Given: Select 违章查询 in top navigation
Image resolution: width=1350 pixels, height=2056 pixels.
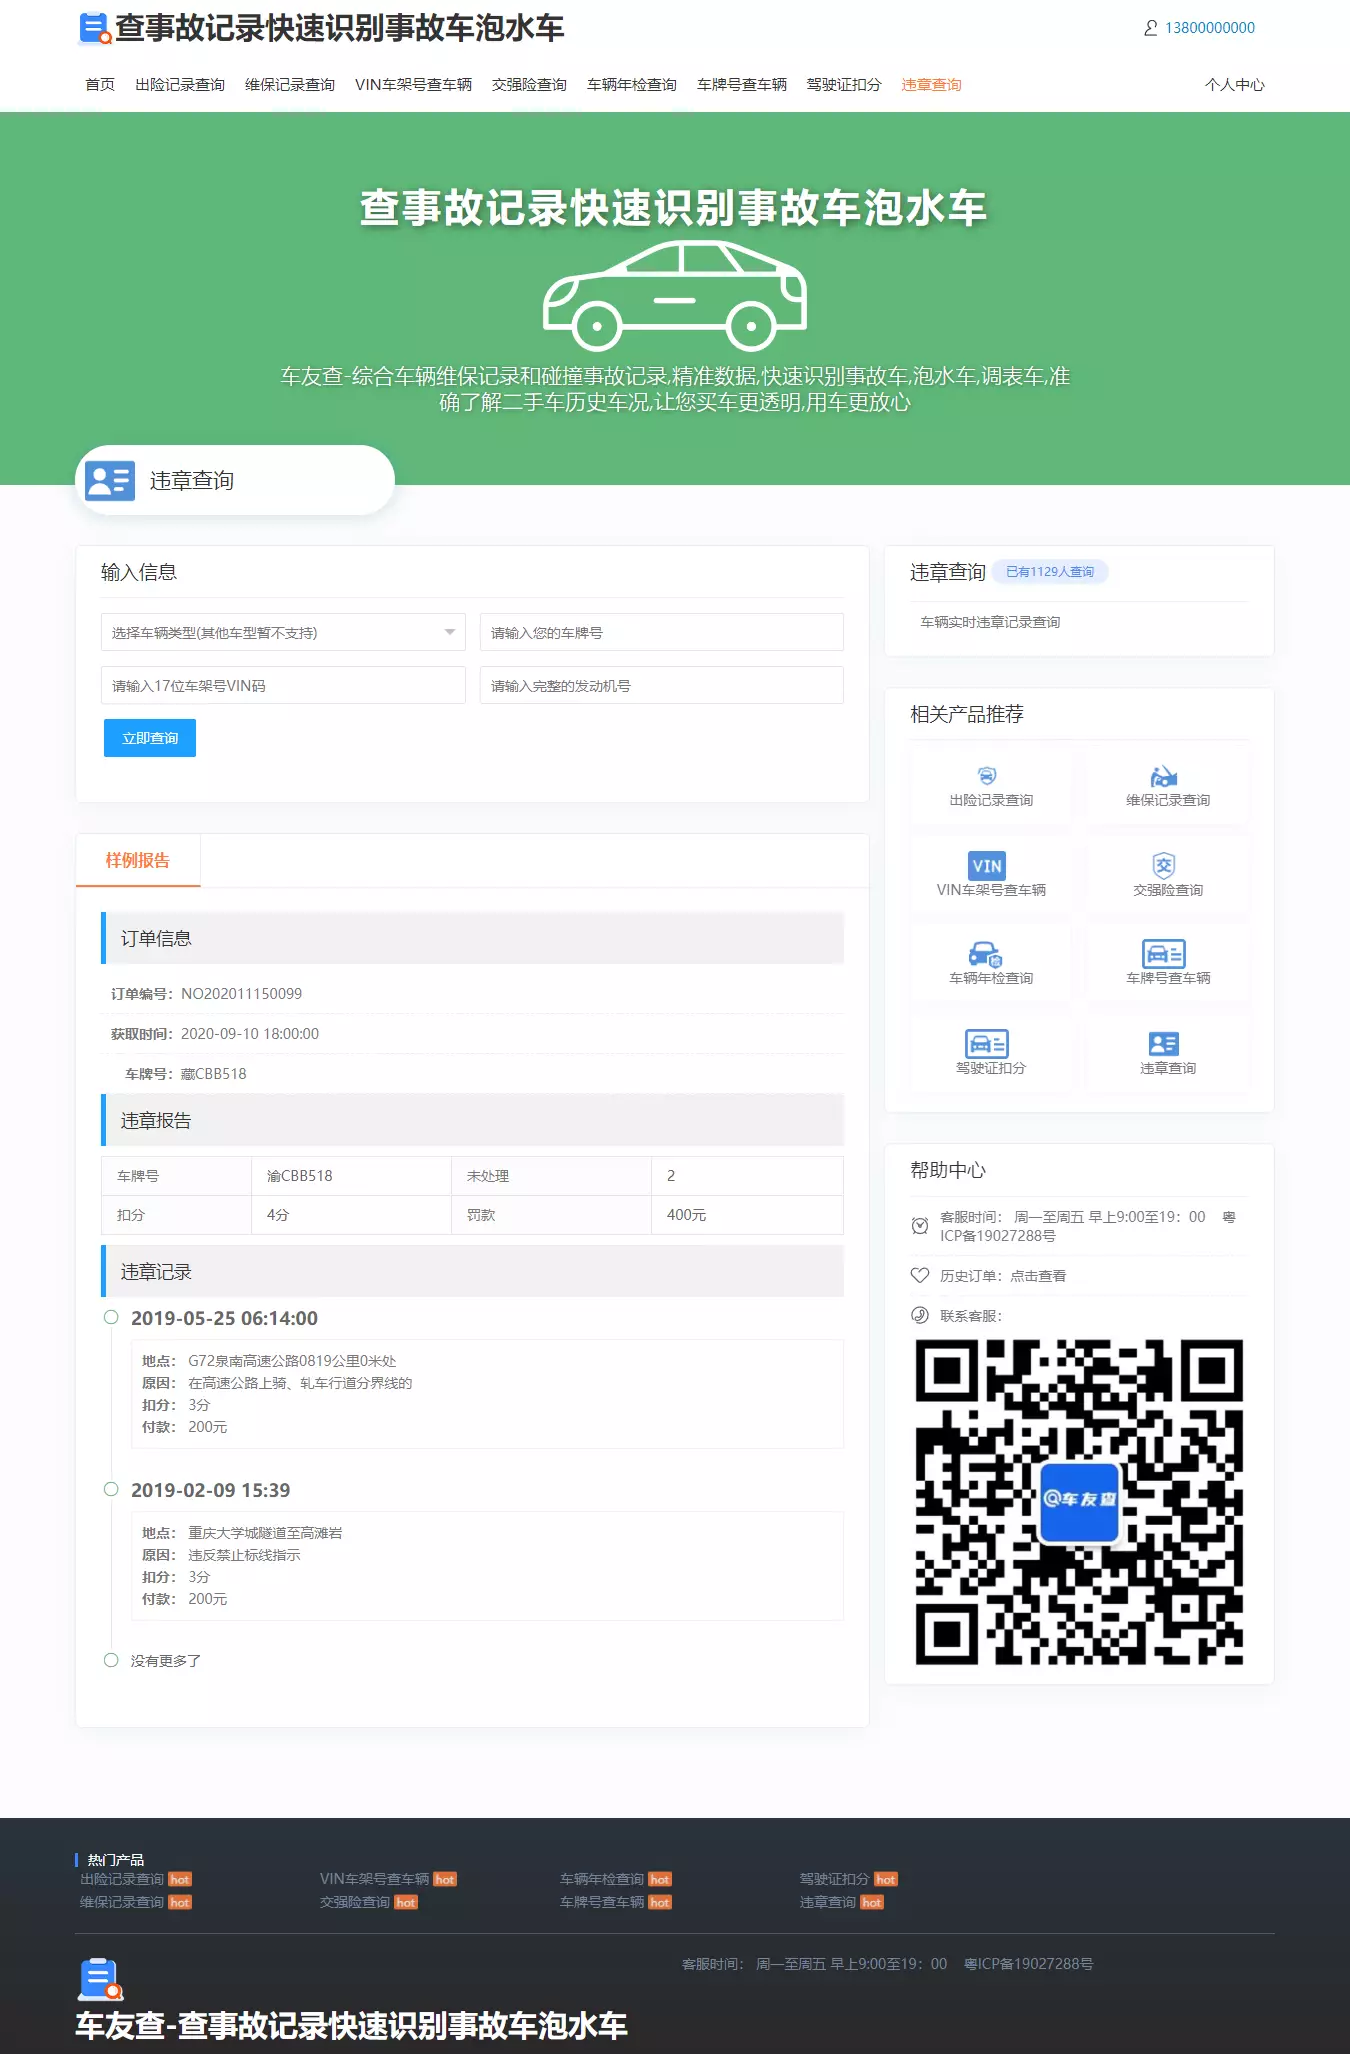Looking at the screenshot, I should [x=931, y=85].
